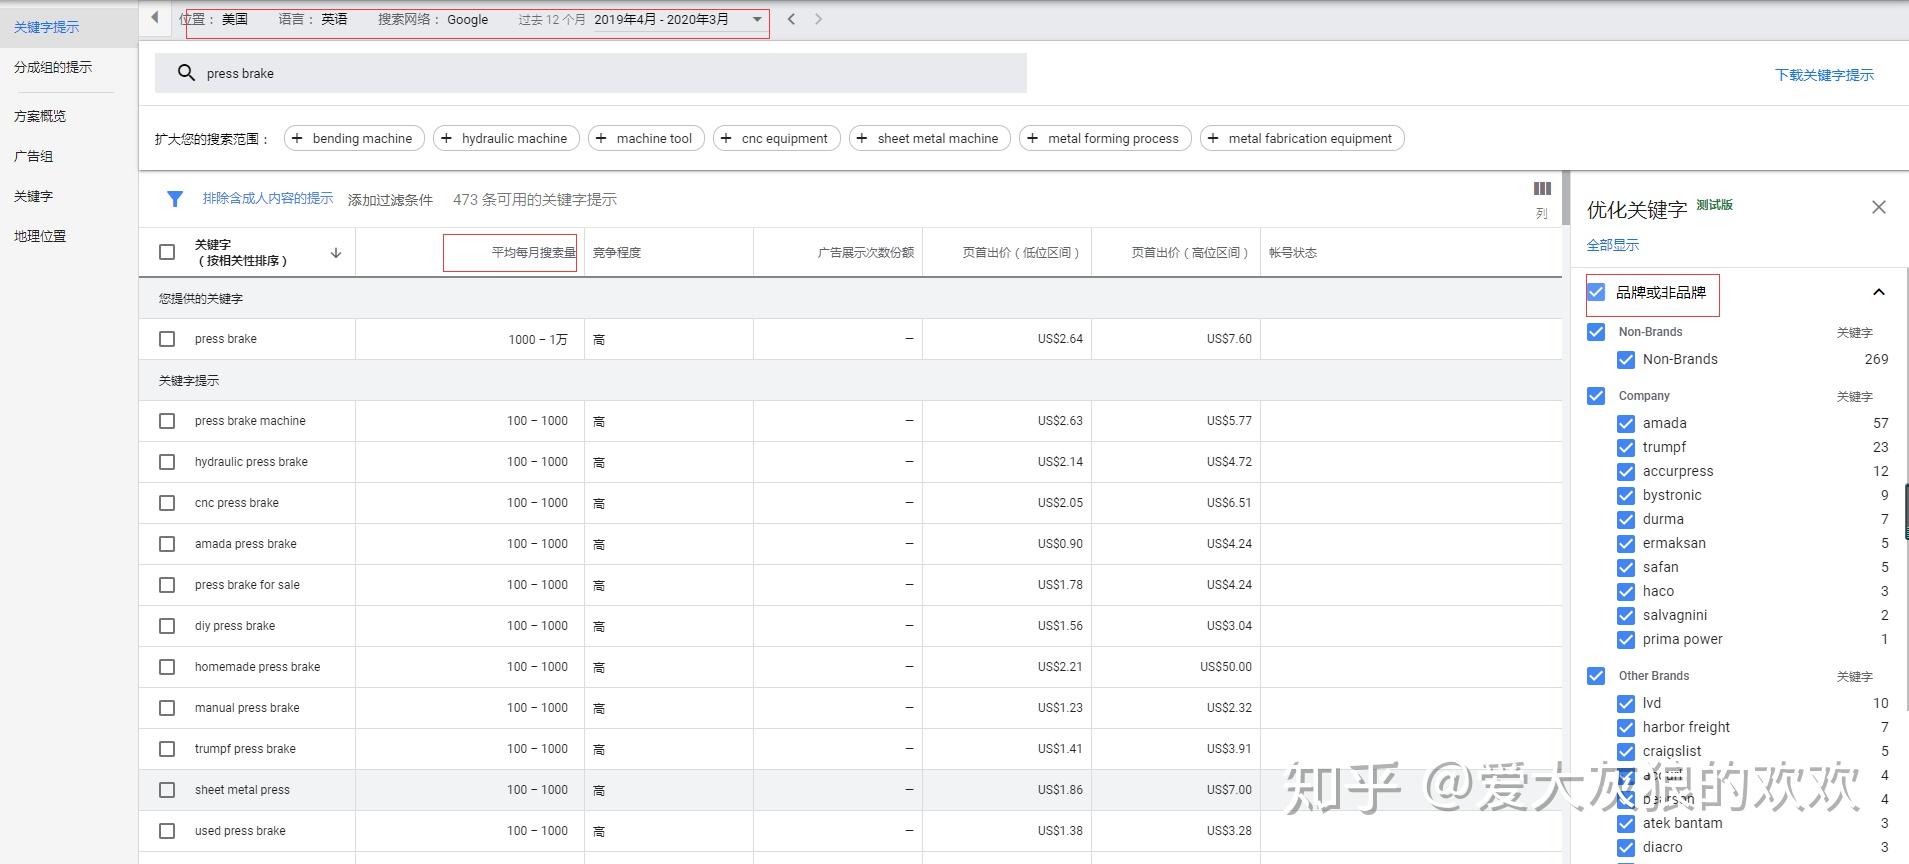
Task: Add 'bending machine' suggestion chip
Action: (x=354, y=138)
